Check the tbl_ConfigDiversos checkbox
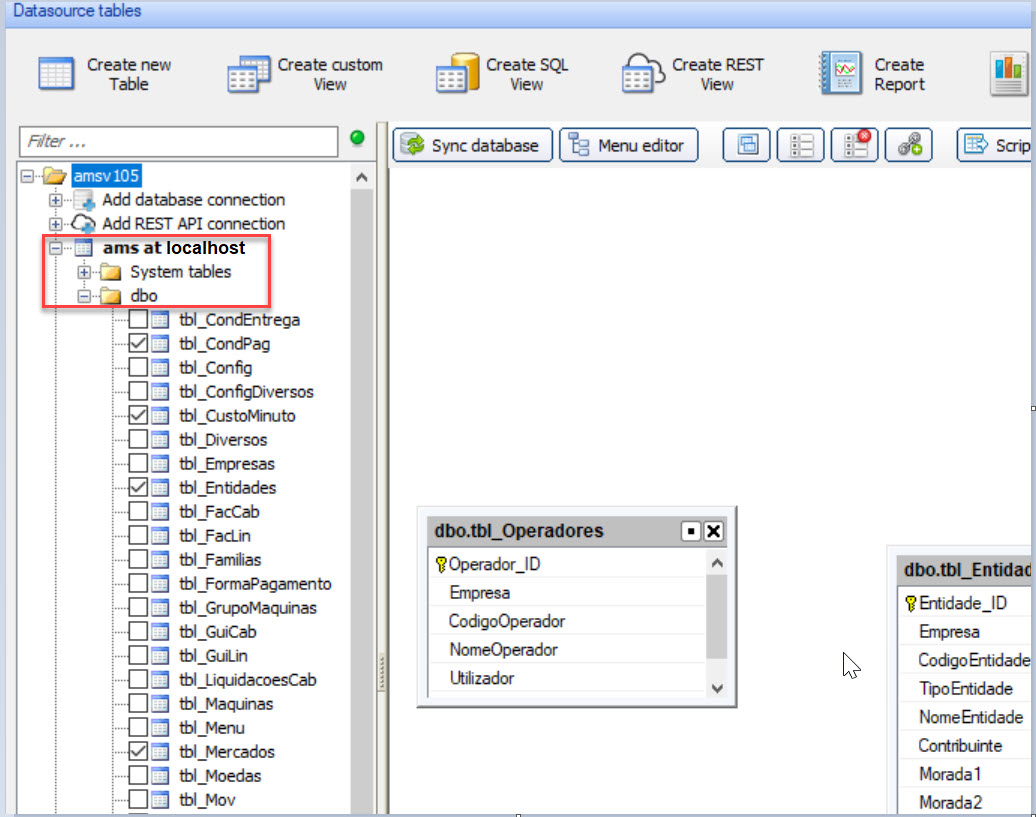This screenshot has height=817, width=1036. coord(138,392)
